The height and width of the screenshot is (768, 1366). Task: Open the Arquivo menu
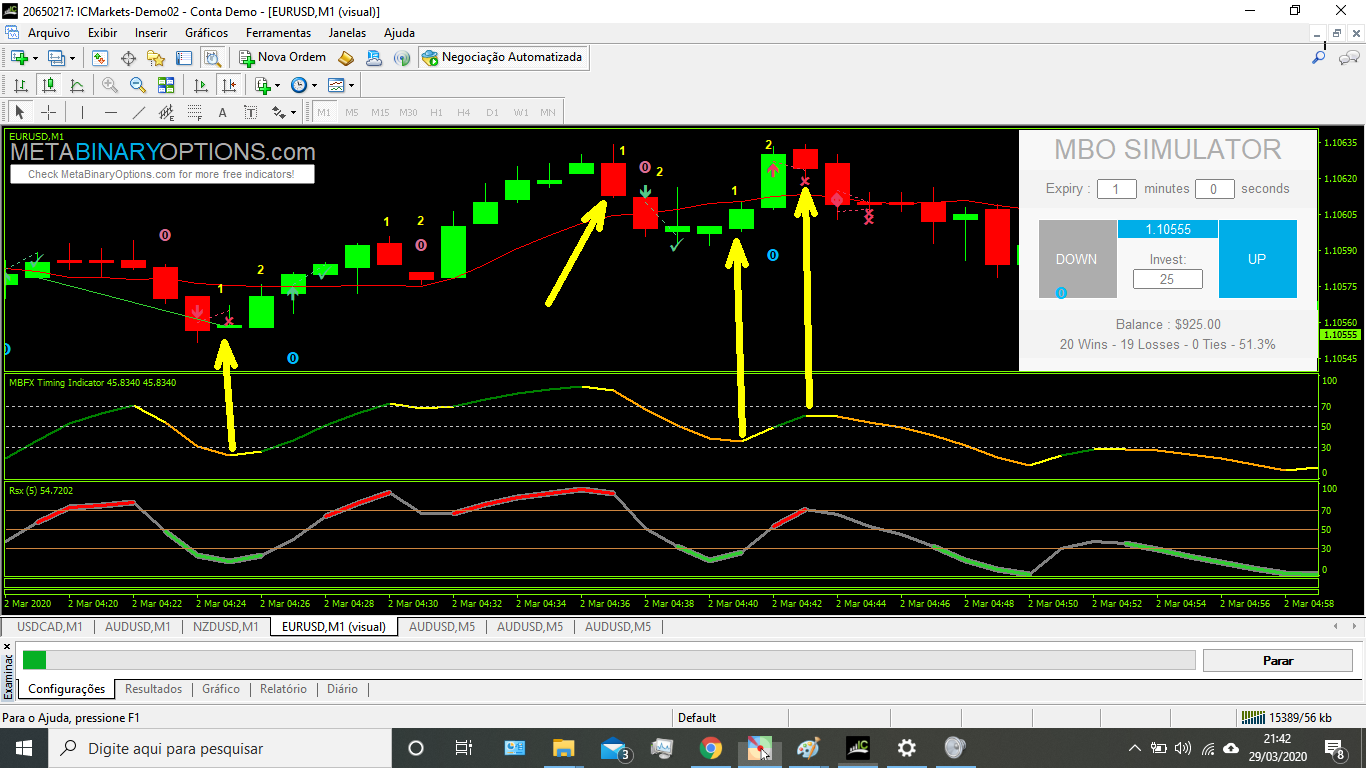pos(48,33)
